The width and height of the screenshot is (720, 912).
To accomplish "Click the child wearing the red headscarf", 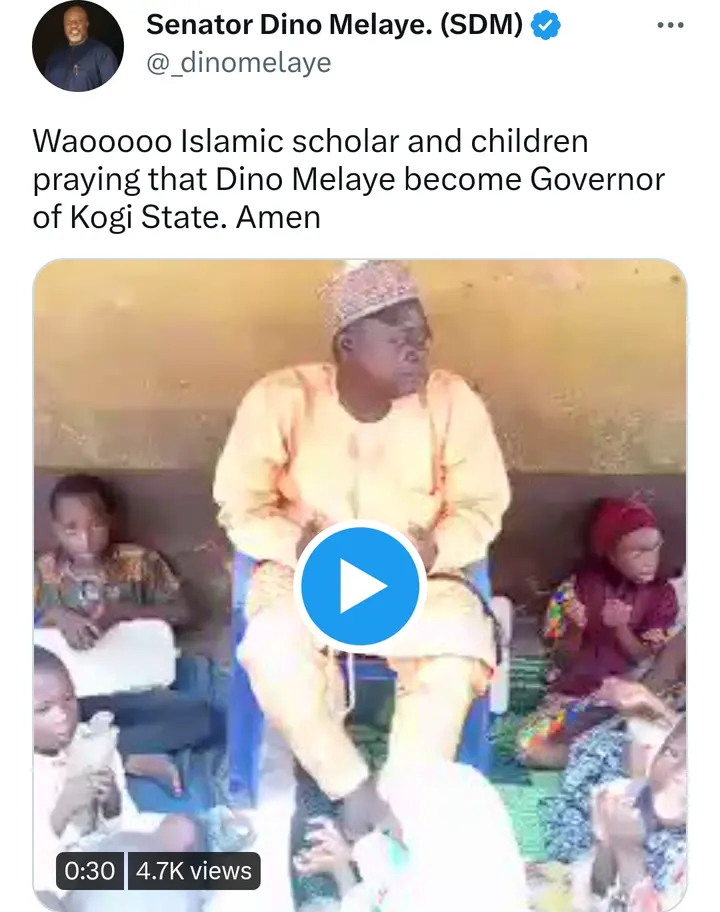I will (x=611, y=599).
